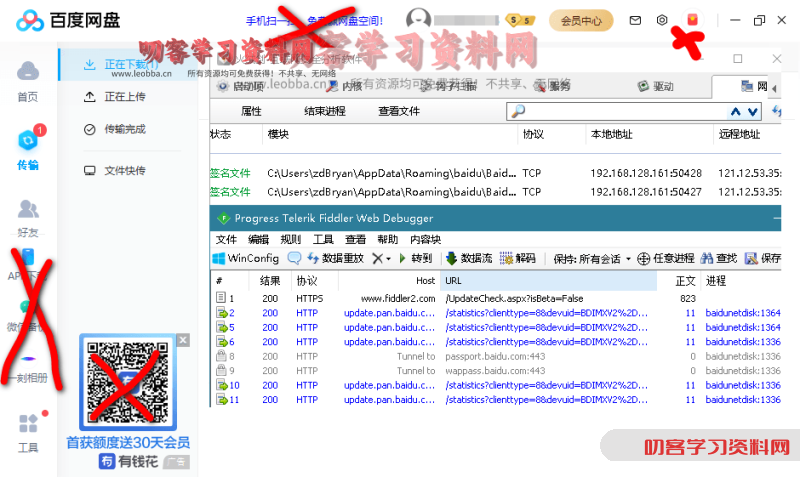Image resolution: width=800 pixels, height=477 pixels.
Task: Select session 9 wappass.baidu.com tunnel
Action: coord(495,371)
